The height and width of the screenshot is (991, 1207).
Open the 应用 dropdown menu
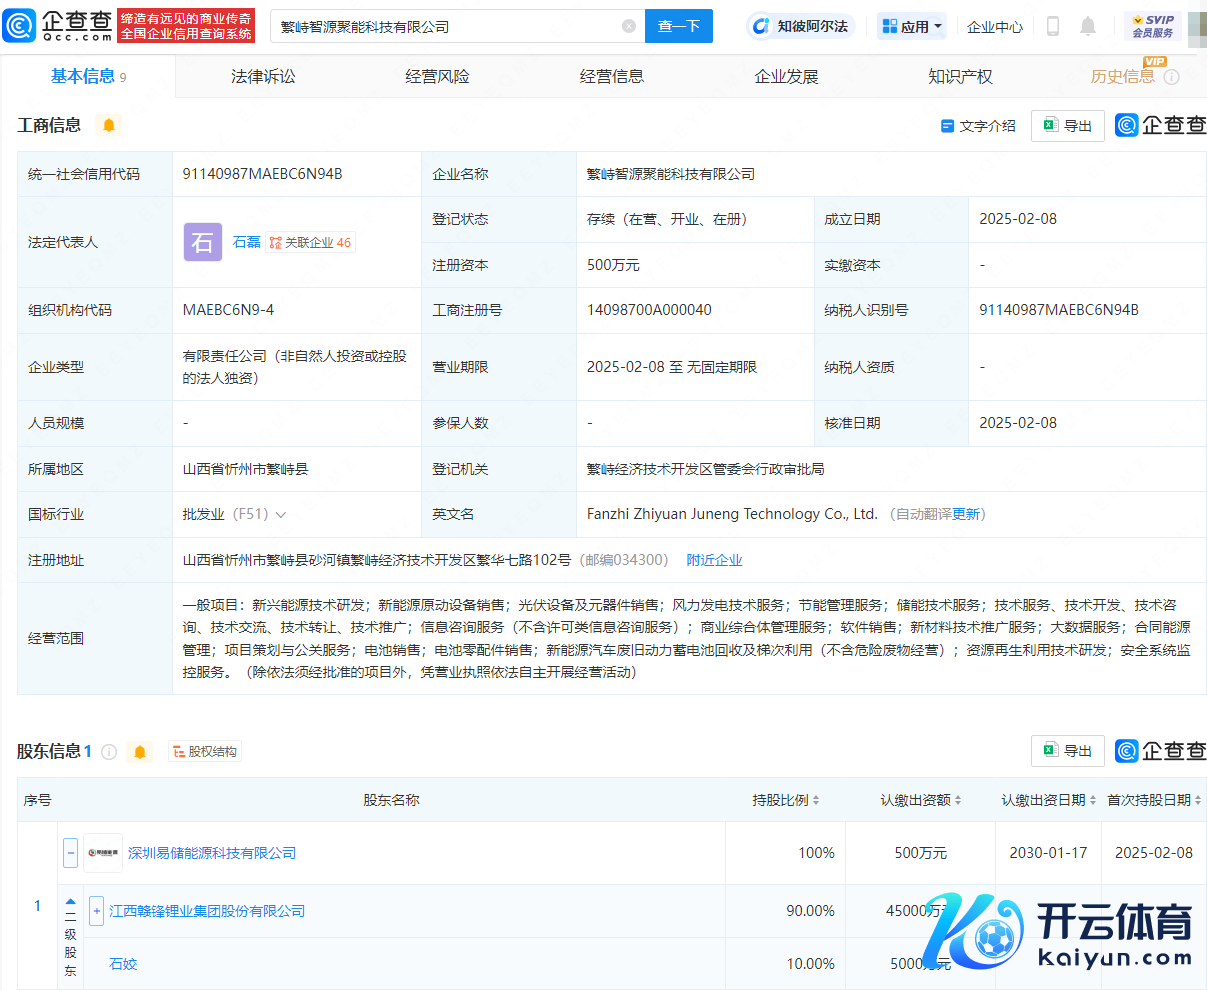(912, 27)
